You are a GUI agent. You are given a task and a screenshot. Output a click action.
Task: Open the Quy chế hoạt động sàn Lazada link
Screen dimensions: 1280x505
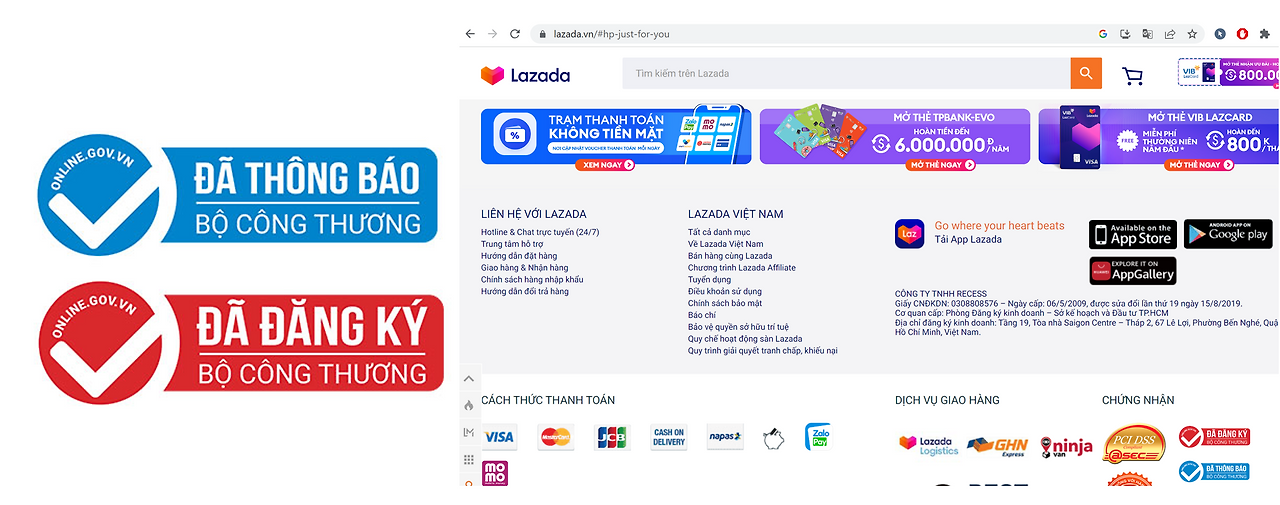tap(745, 339)
